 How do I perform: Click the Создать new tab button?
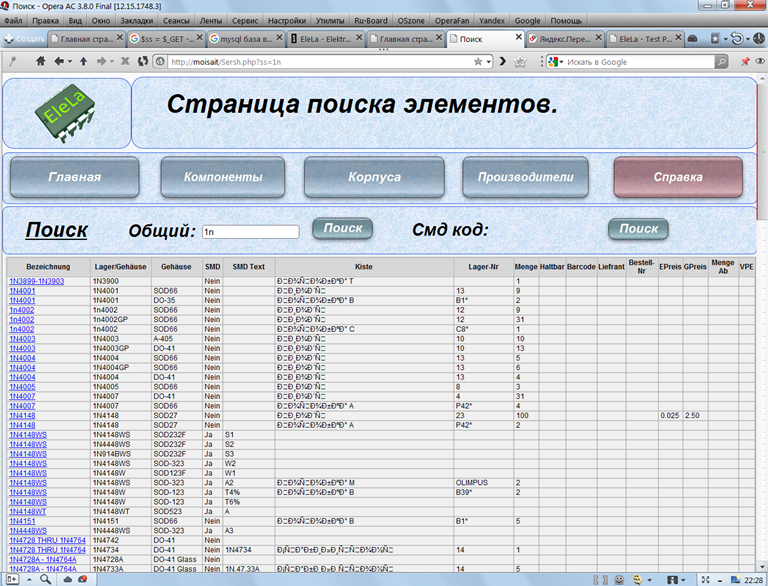(24, 39)
